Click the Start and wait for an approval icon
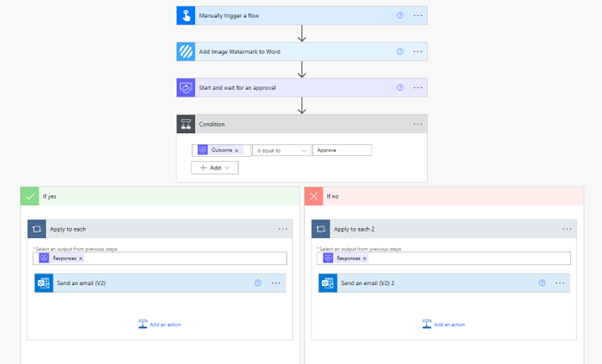The width and height of the screenshot is (602, 364). click(x=186, y=88)
